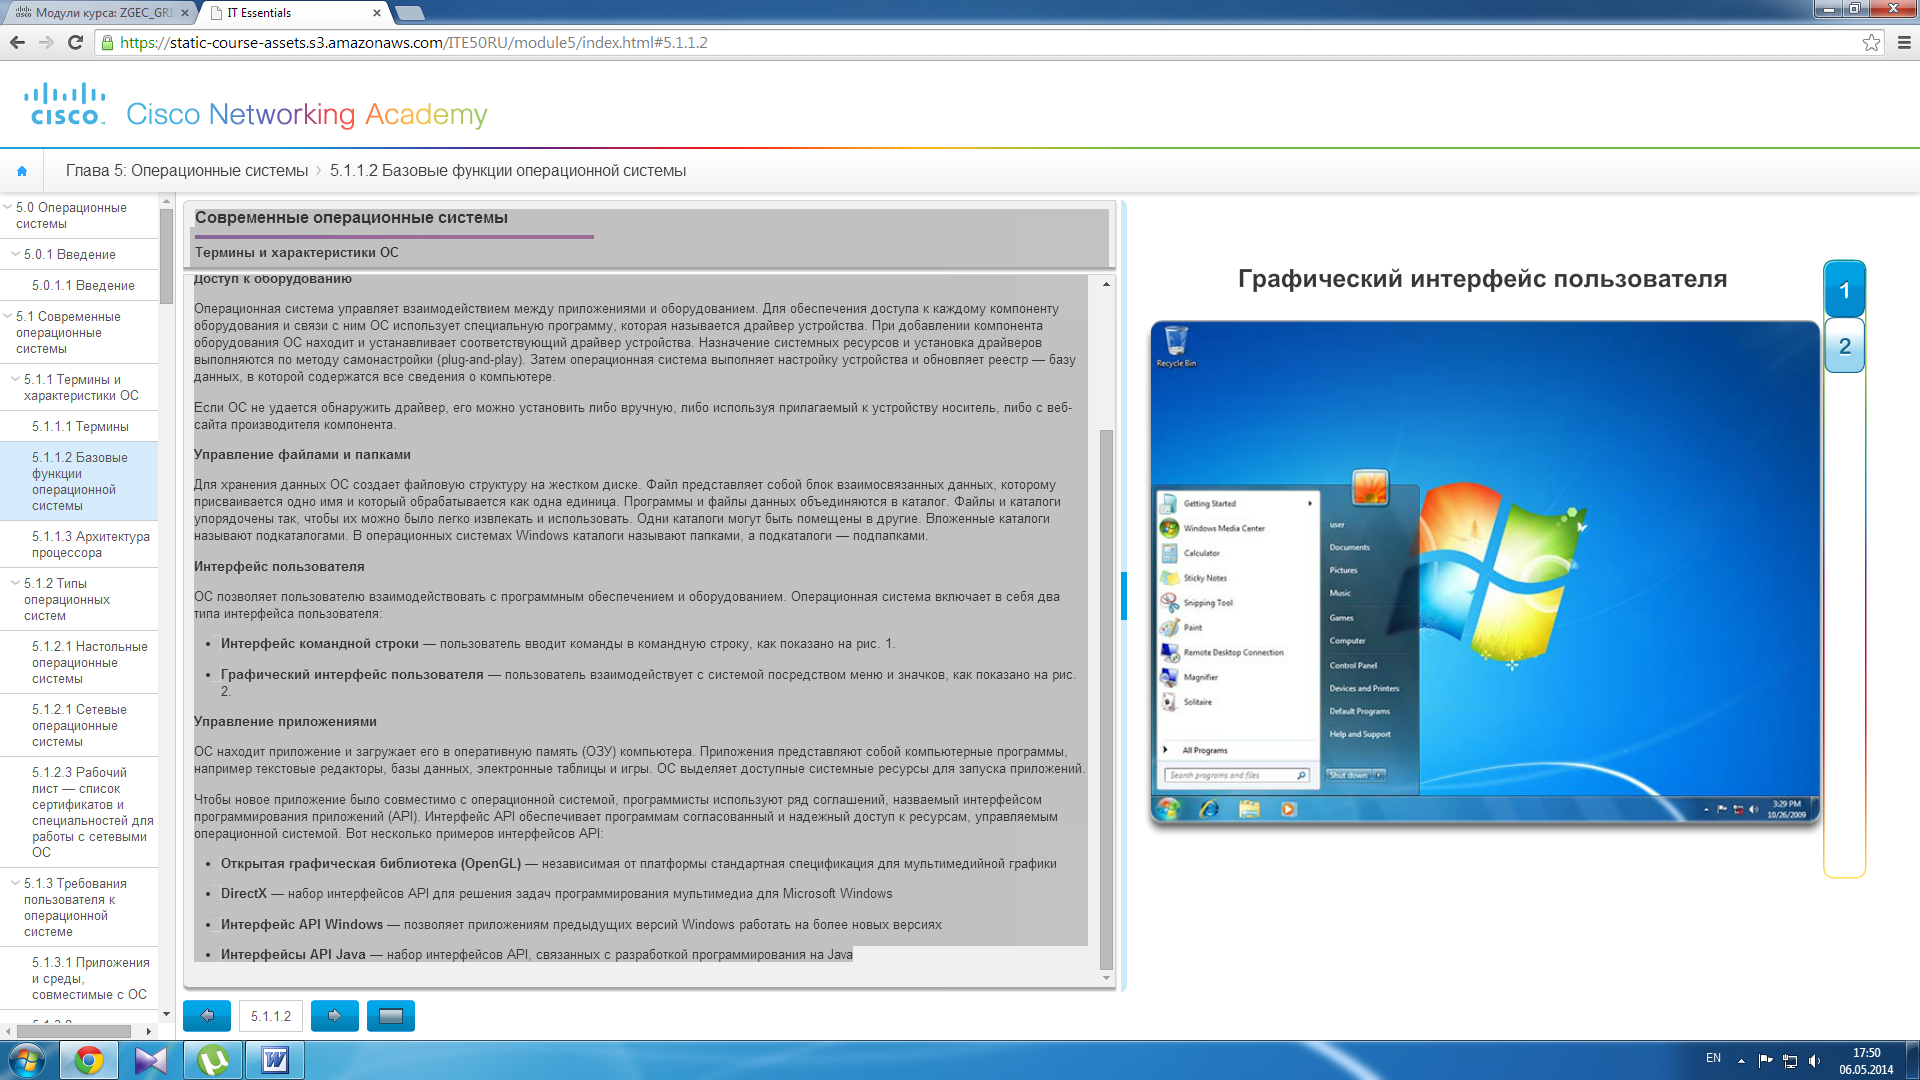
Task: Click Cisco Networking Academy title
Action: coord(307,115)
